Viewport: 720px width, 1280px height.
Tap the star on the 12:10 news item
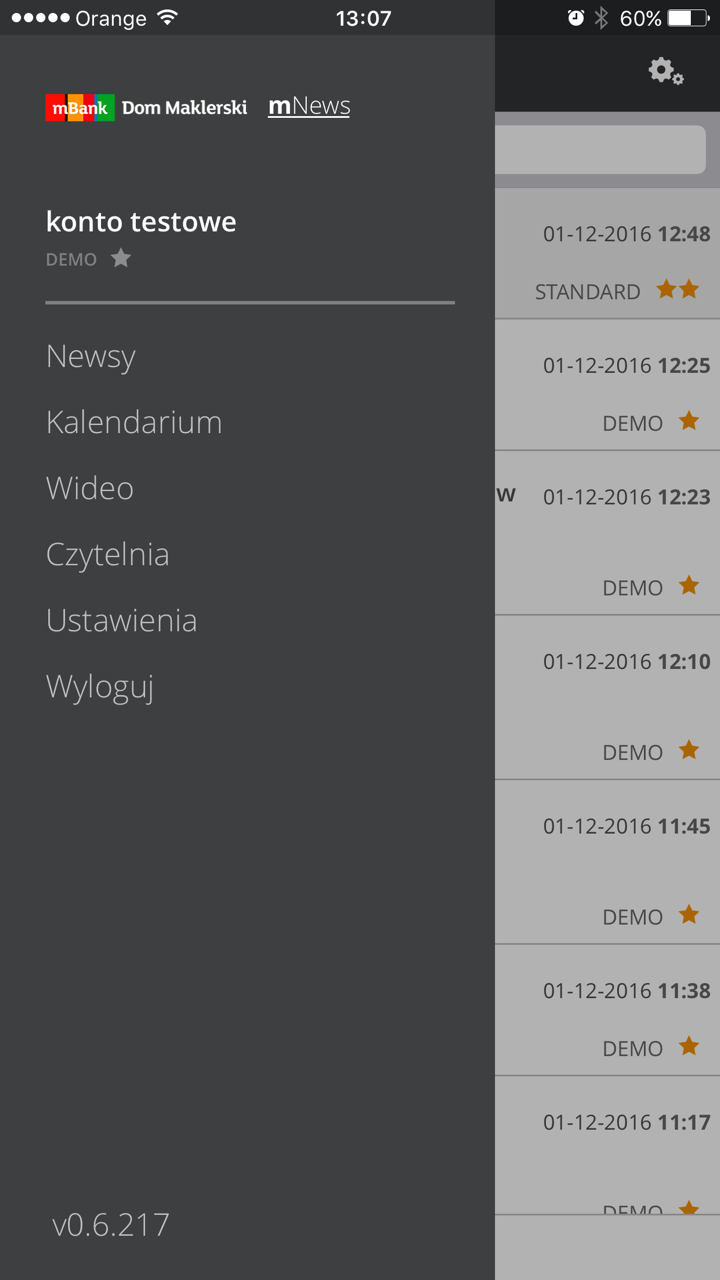tap(689, 750)
